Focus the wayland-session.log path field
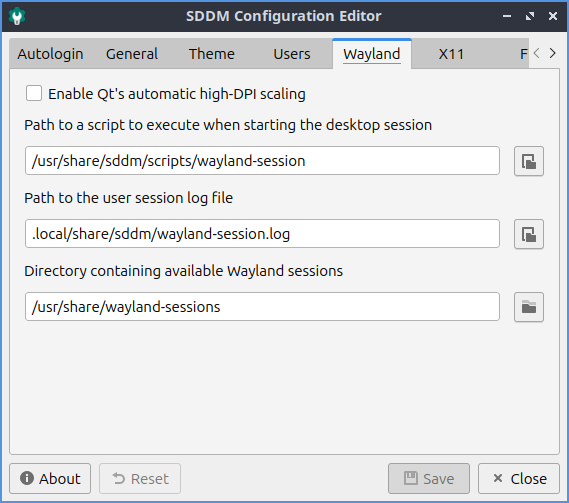This screenshot has width=569, height=503. tap(262, 234)
